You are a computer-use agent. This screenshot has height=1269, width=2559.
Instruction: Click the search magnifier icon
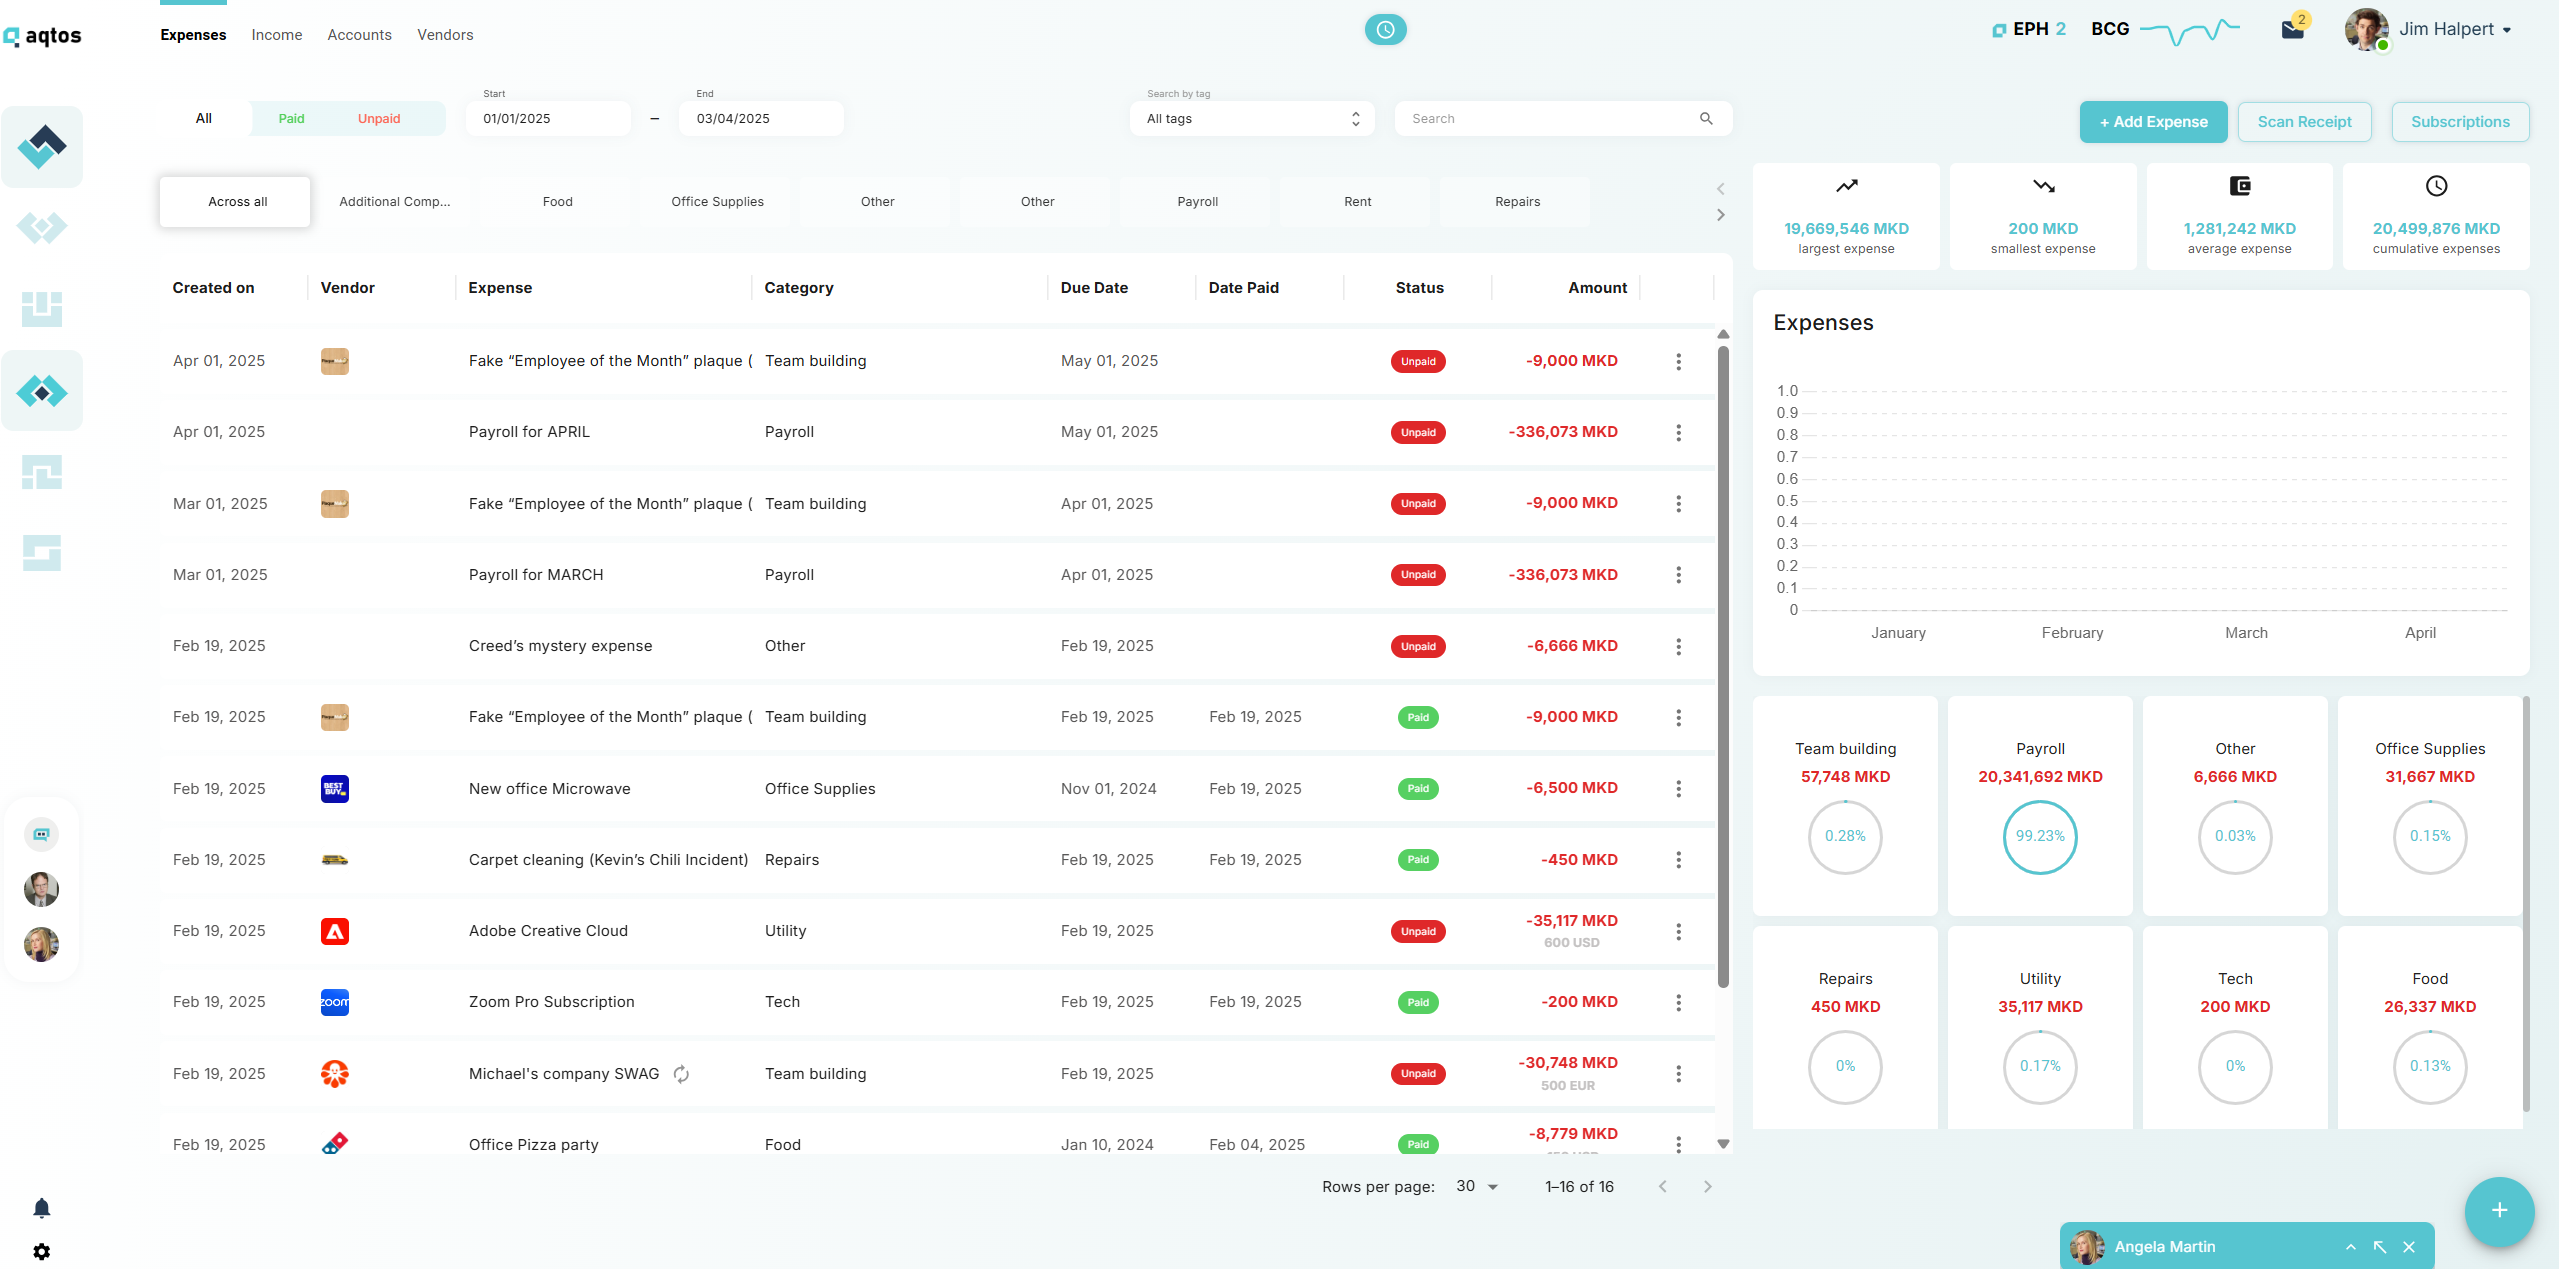pyautogui.click(x=1706, y=119)
